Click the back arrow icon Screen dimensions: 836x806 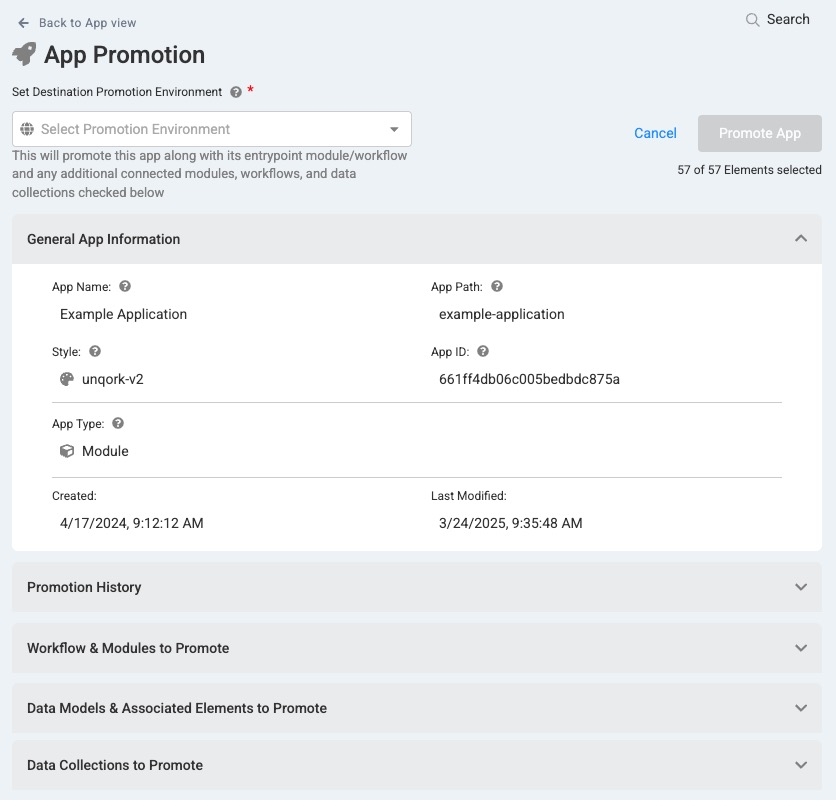pyautogui.click(x=23, y=23)
